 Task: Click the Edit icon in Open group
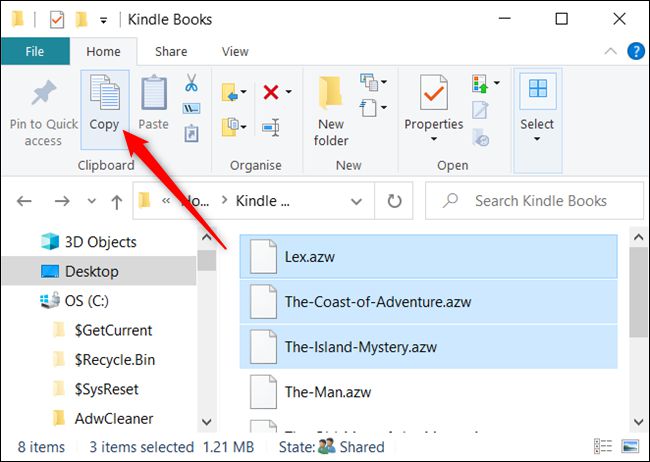[x=480, y=110]
